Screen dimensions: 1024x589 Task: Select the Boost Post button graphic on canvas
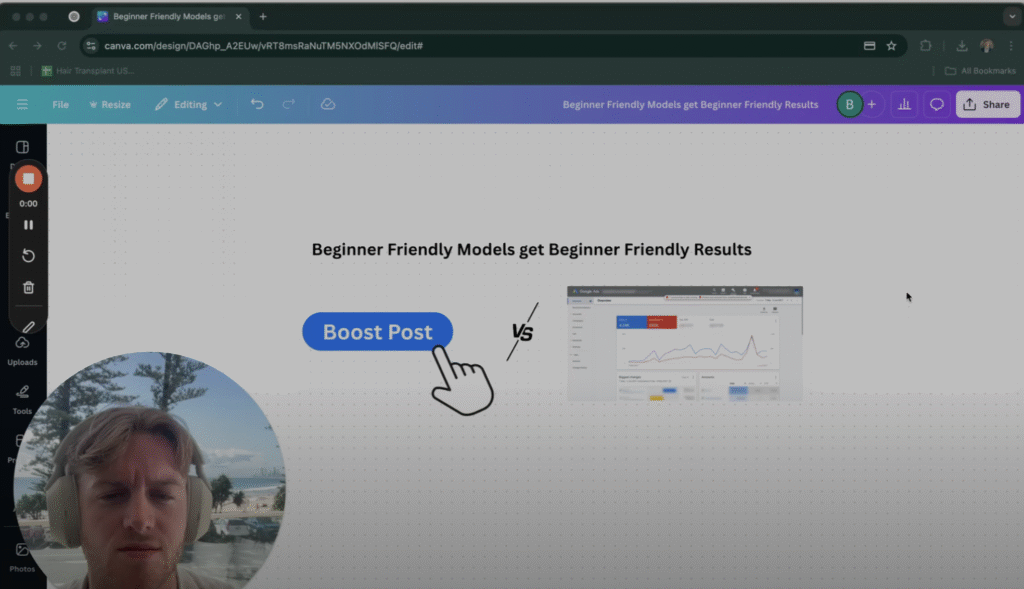[x=377, y=332]
